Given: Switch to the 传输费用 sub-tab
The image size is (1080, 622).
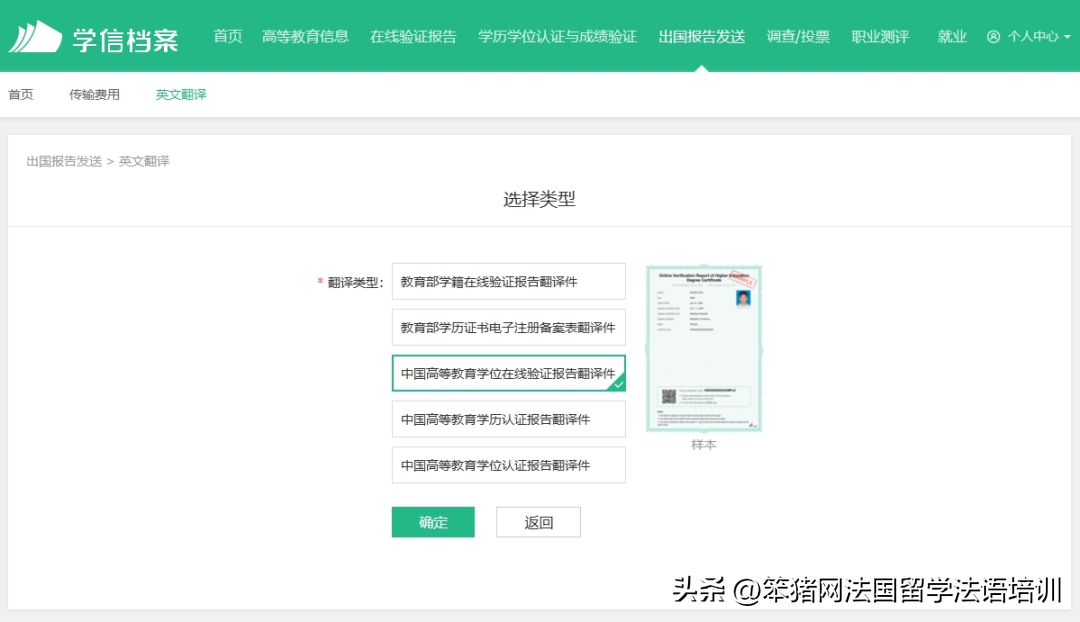Looking at the screenshot, I should coord(94,95).
